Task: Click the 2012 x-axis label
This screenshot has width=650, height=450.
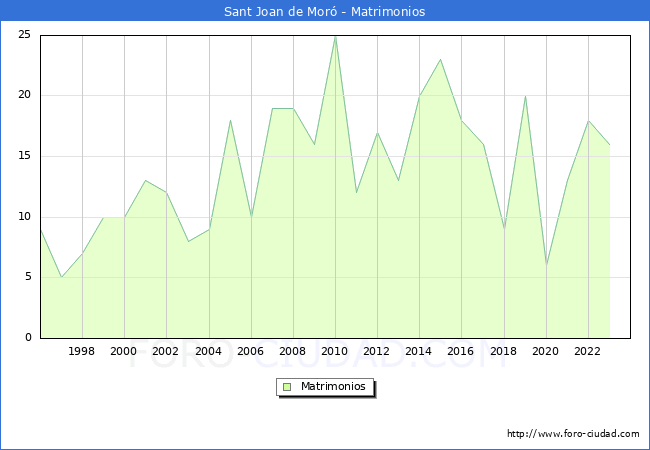Action: [x=376, y=351]
